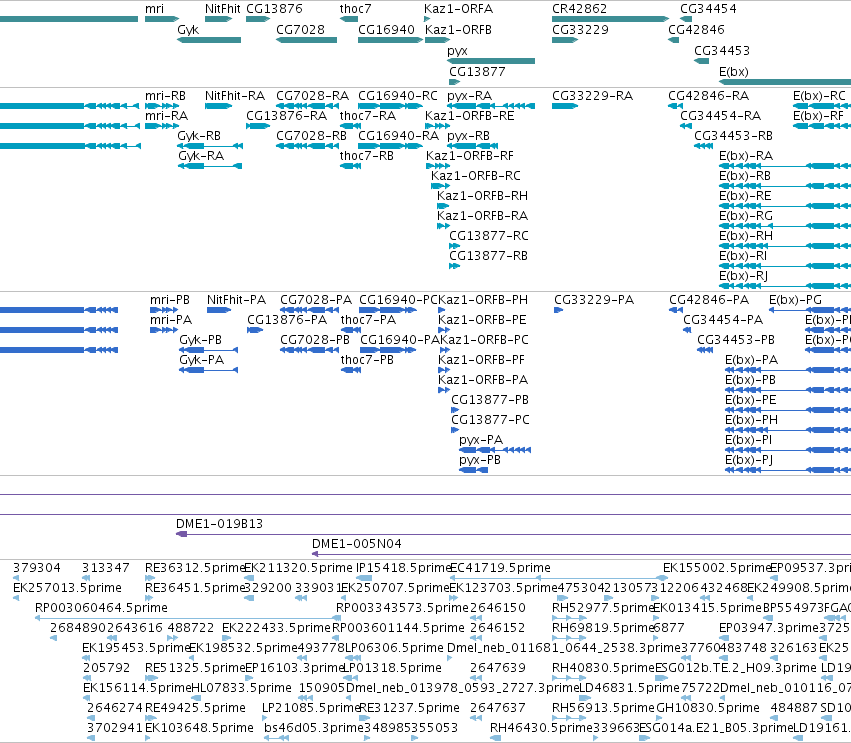The height and width of the screenshot is (743, 851).
Task: Click transcript CG33229-RA
Action: [592, 96]
